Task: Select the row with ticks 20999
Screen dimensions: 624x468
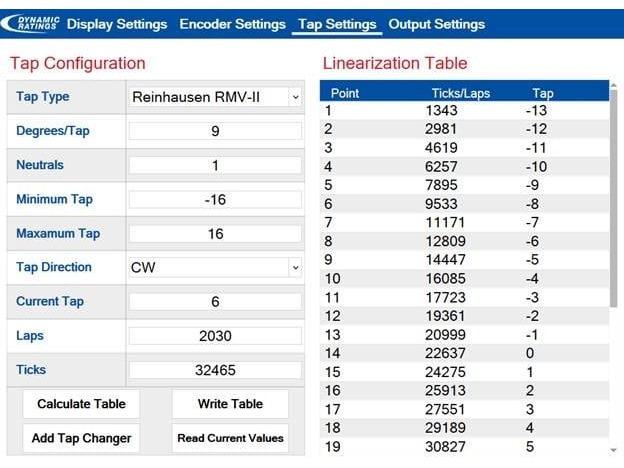Action: 464,335
